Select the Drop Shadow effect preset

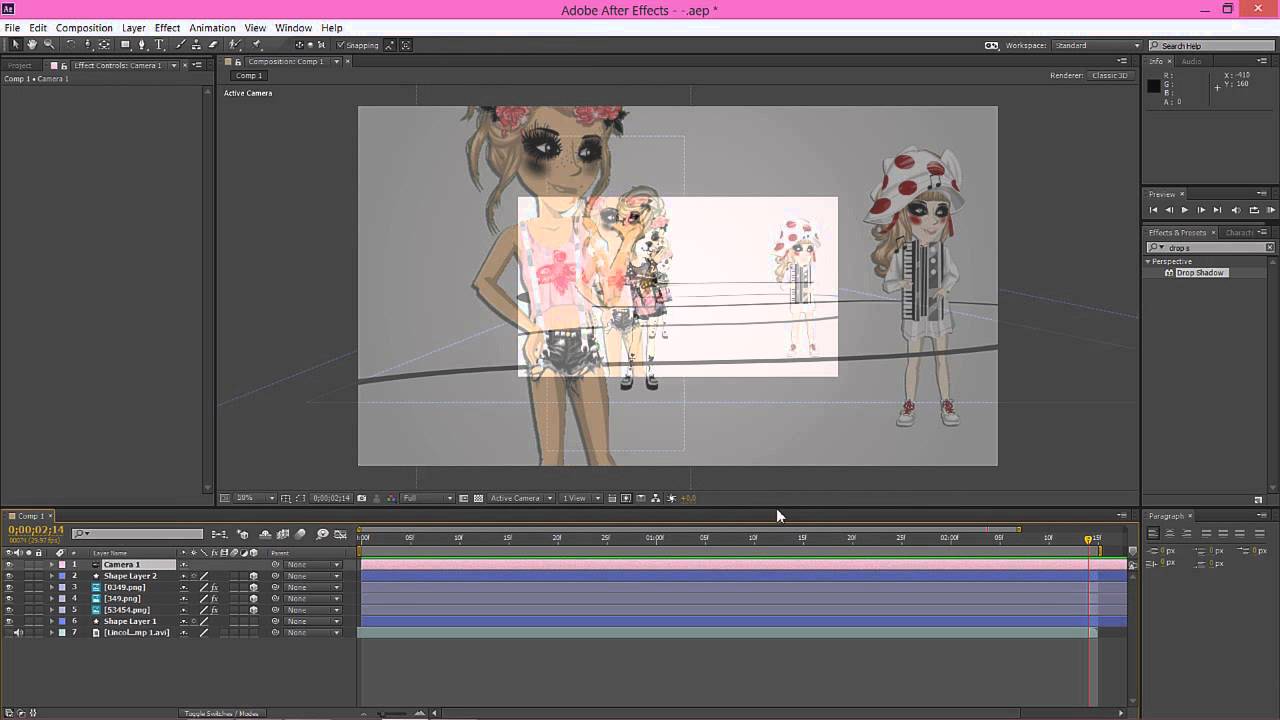(x=1199, y=273)
